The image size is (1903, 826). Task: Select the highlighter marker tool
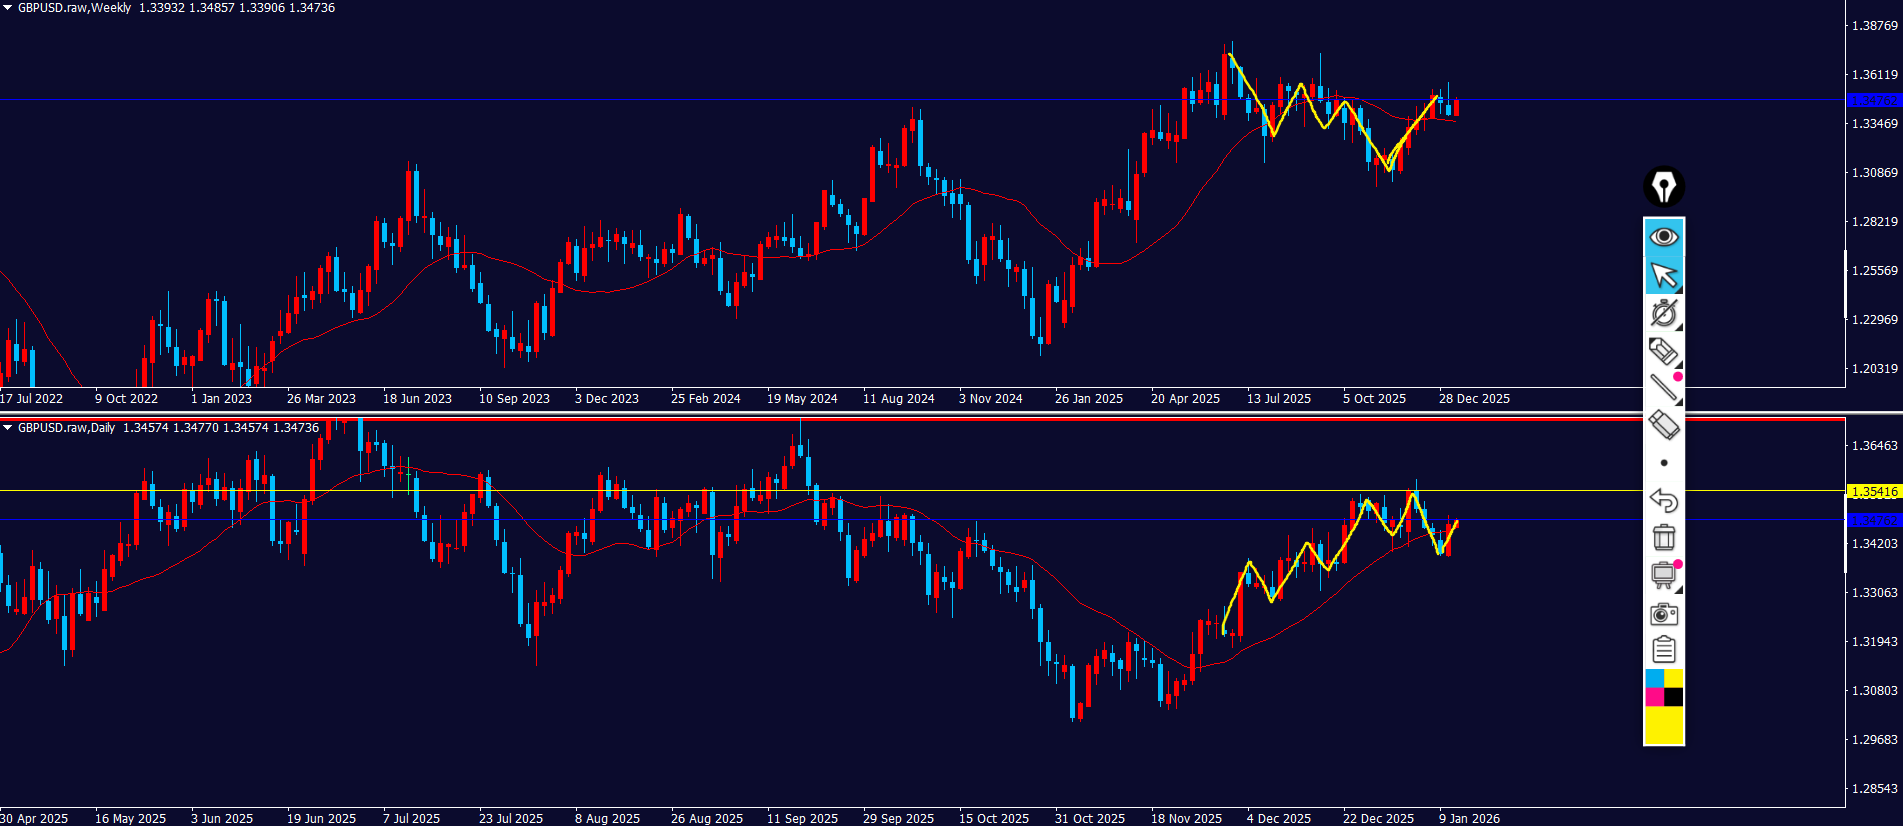(x=1663, y=351)
